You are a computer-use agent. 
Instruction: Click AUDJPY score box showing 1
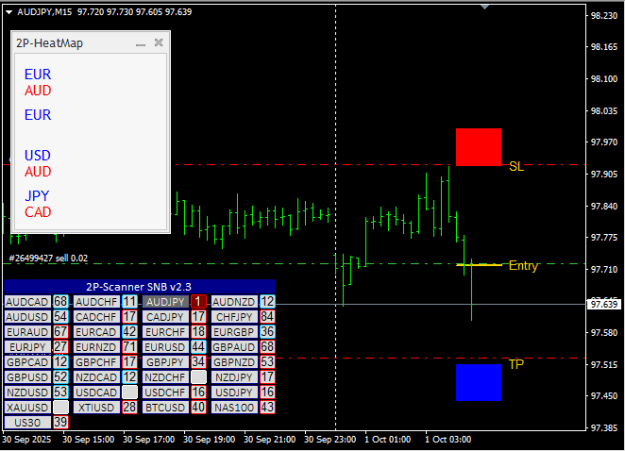199,302
